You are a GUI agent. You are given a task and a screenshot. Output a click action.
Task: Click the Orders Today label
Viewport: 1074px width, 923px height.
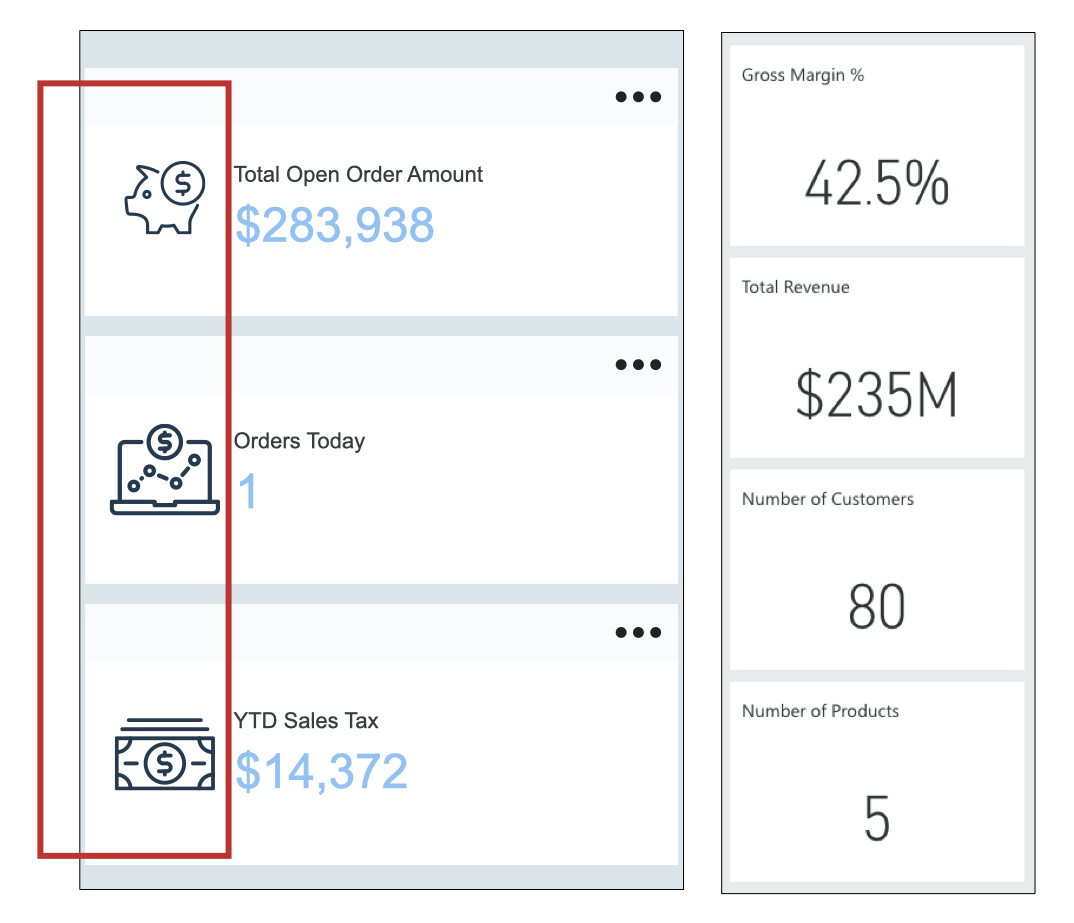(299, 441)
